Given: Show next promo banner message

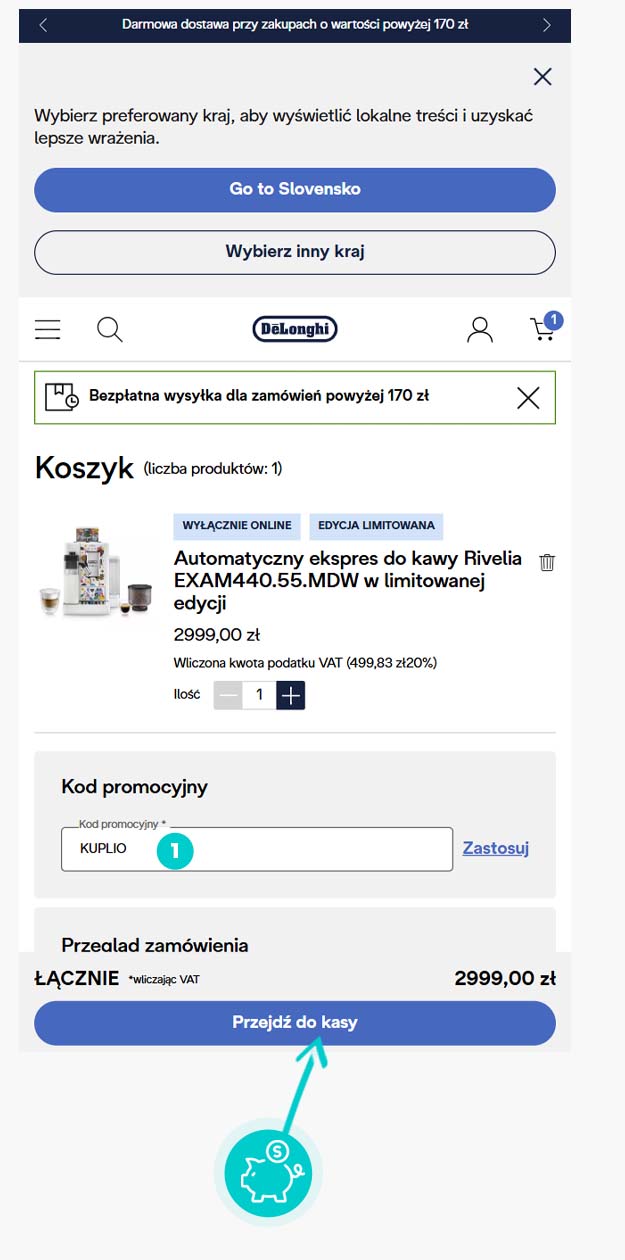Looking at the screenshot, I should (x=546, y=25).
